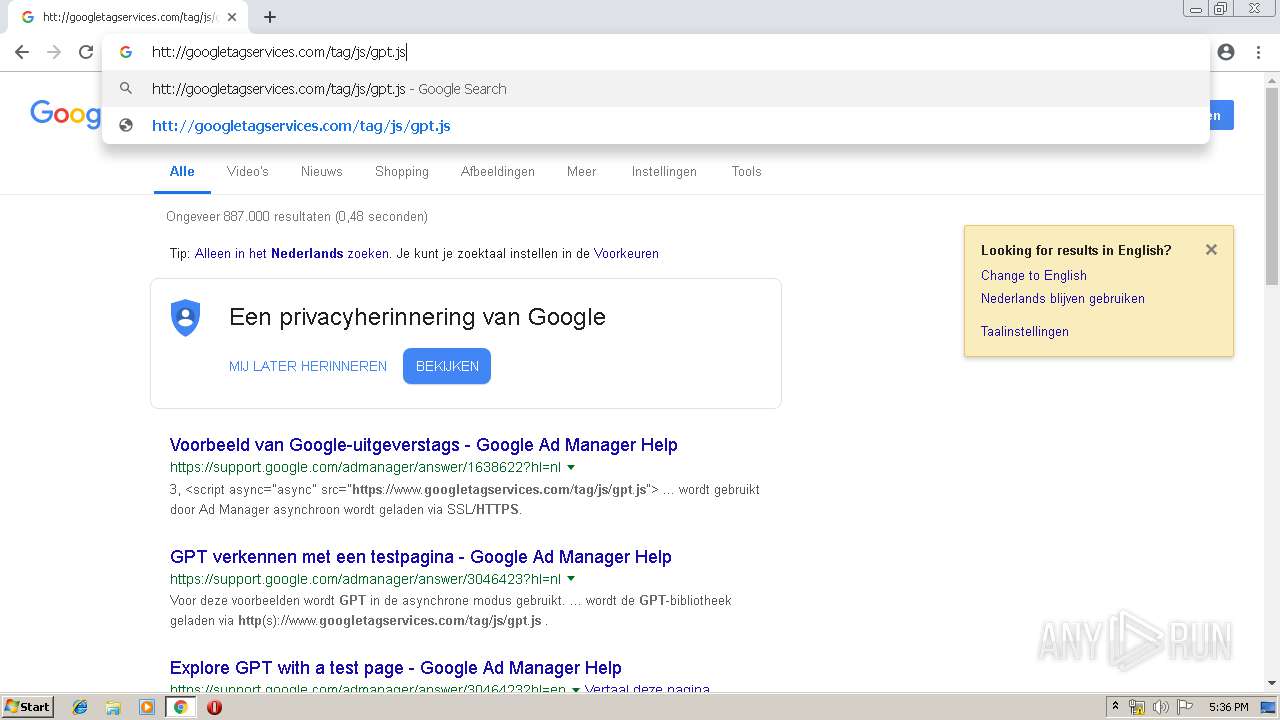1280x720 pixels.
Task: Switch to the Nieuws tab
Action: point(322,171)
